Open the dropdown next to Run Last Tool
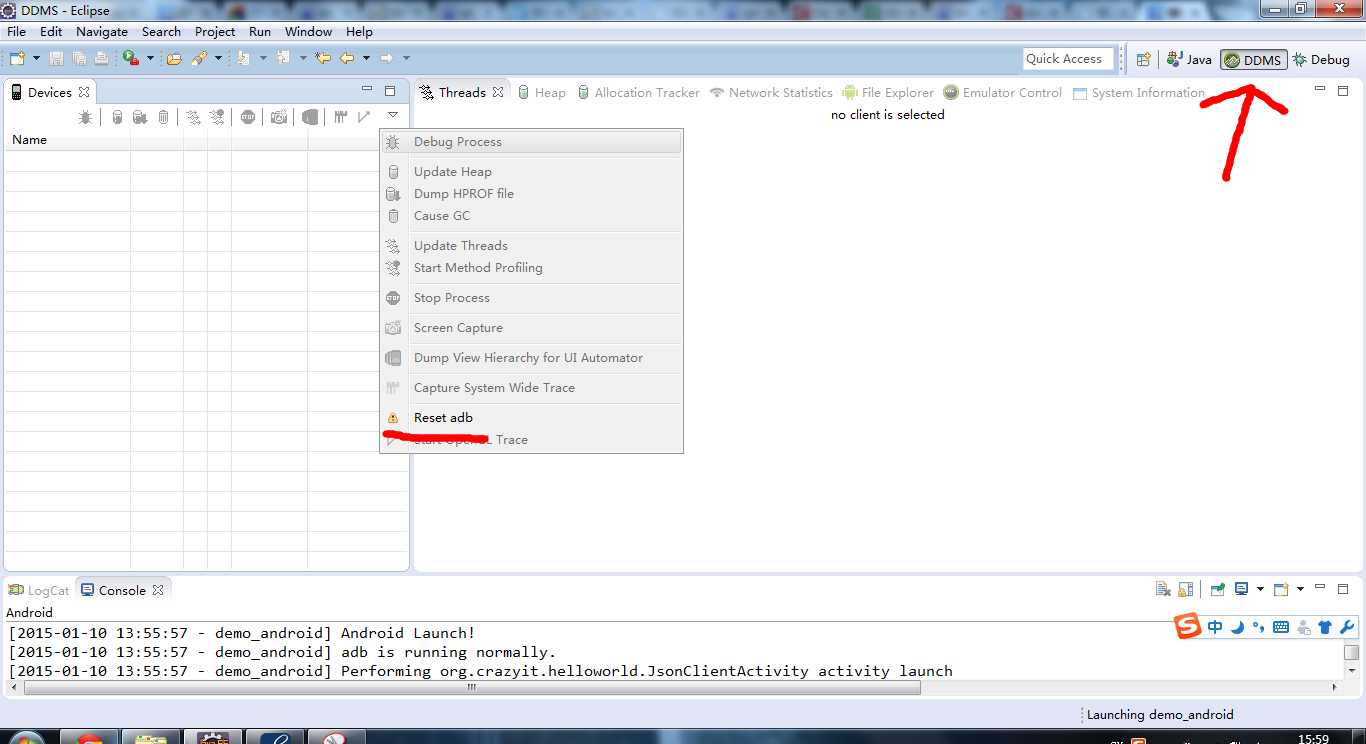Image resolution: width=1366 pixels, height=744 pixels. point(150,58)
